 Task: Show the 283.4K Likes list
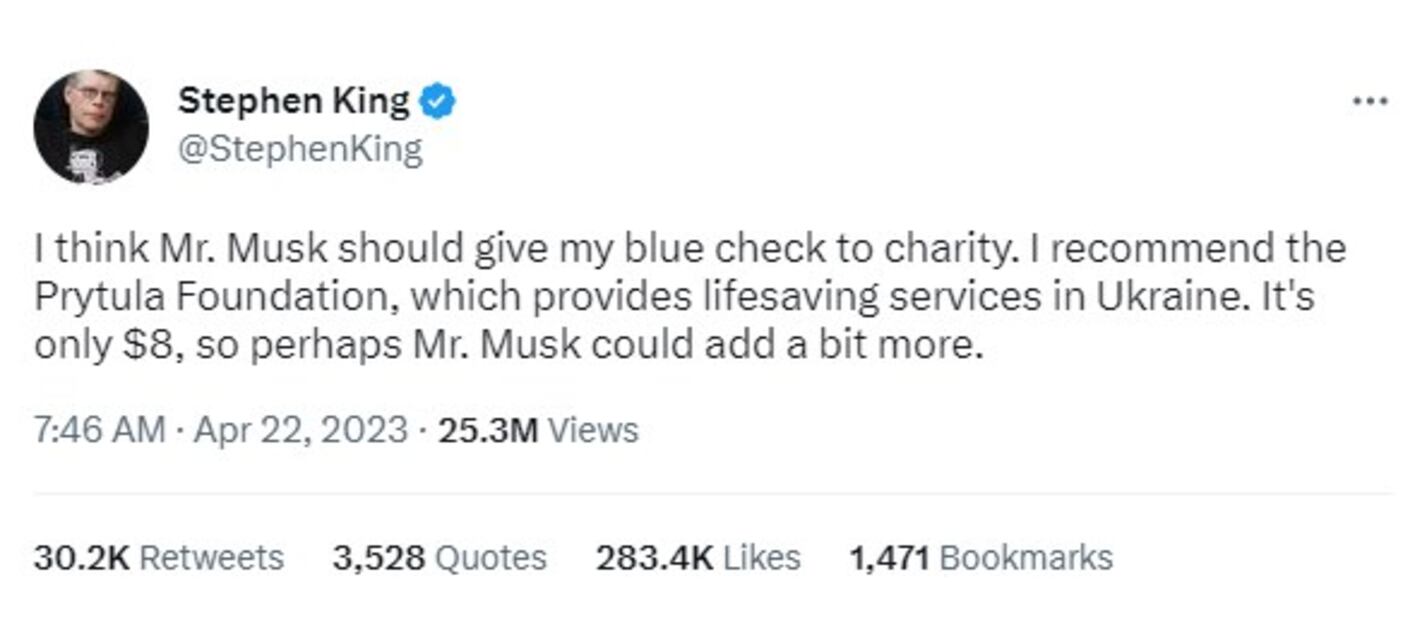[x=698, y=557]
